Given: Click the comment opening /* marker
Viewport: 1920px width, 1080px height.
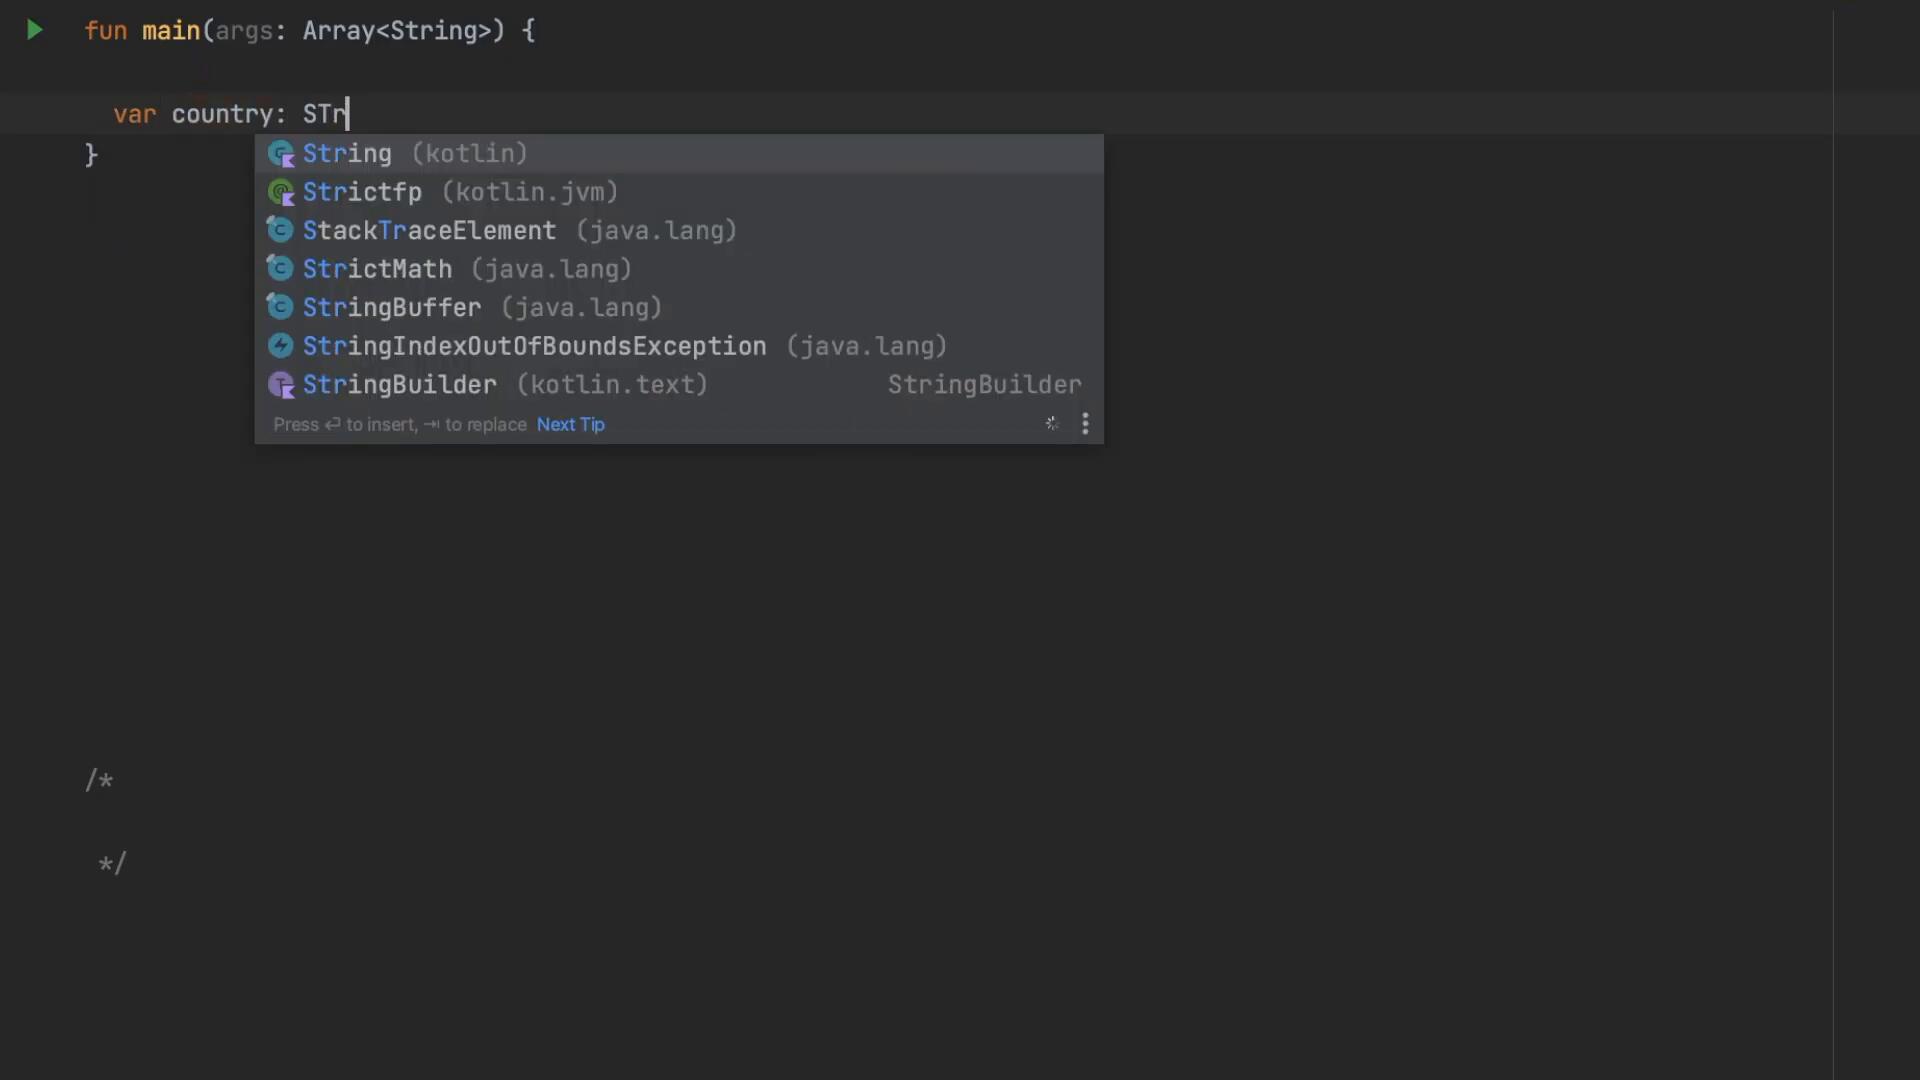Looking at the screenshot, I should click(x=99, y=780).
